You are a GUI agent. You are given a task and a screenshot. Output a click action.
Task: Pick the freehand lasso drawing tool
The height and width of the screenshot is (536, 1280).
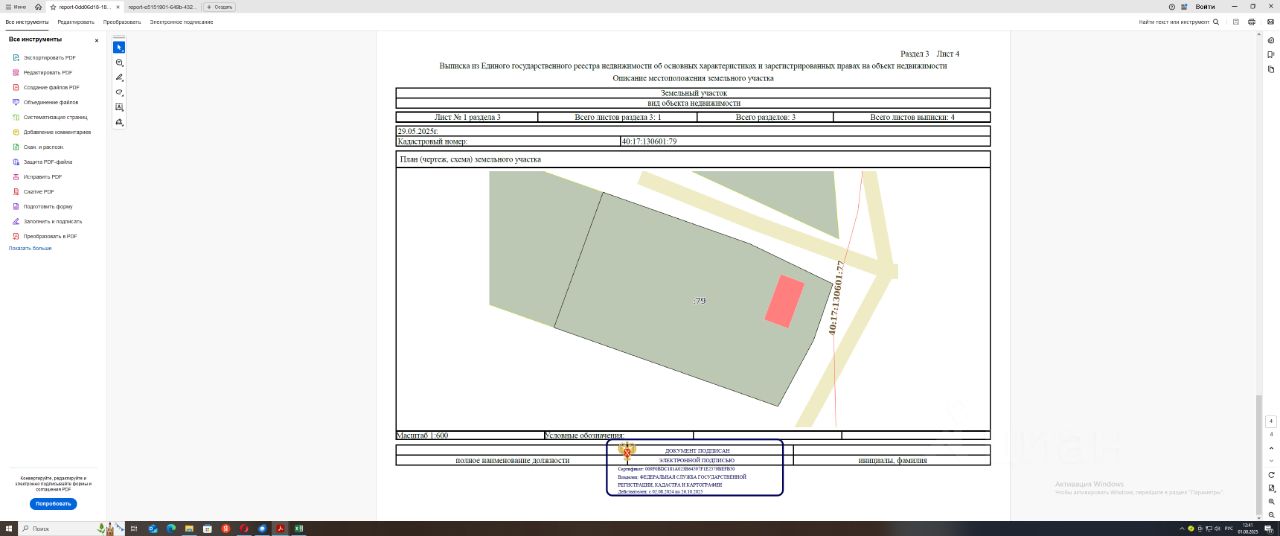pos(120,92)
